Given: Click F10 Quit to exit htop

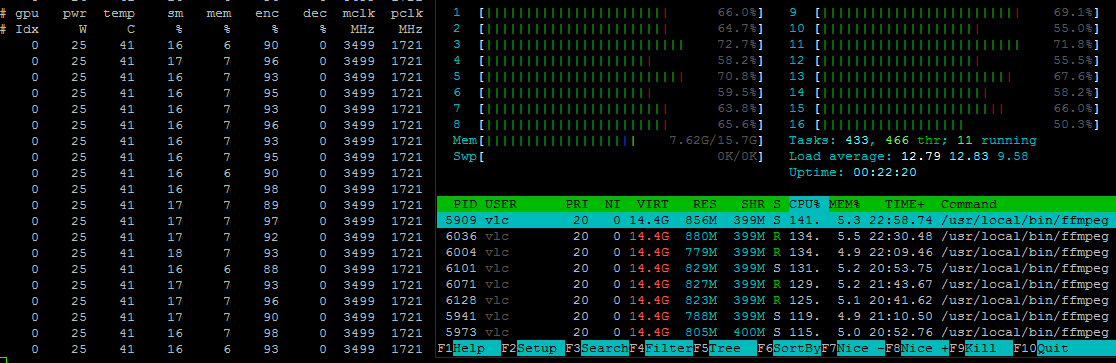Looking at the screenshot, I should [1064, 348].
